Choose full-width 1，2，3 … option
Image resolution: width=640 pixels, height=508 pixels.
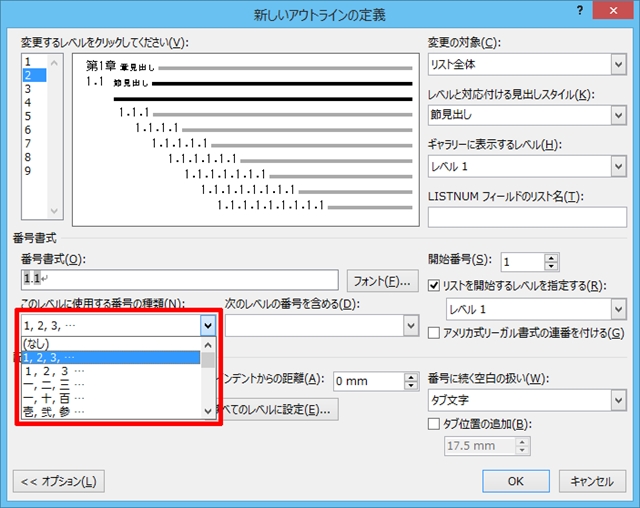[111, 371]
